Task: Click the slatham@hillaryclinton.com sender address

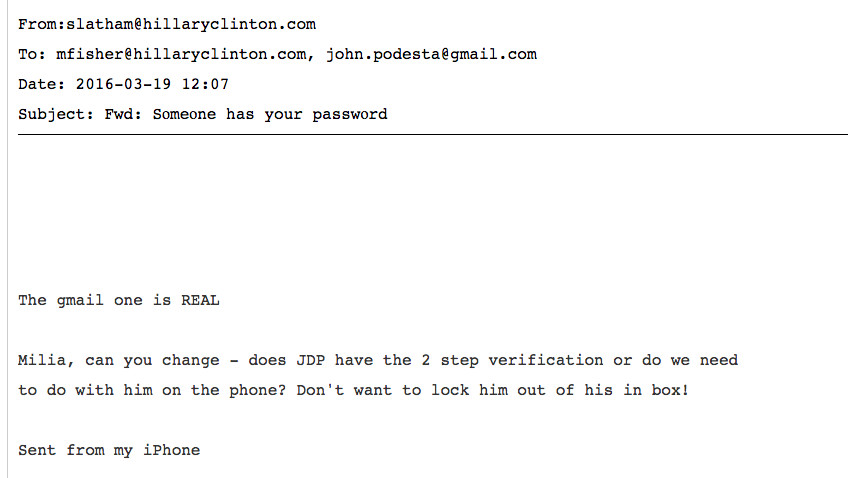Action: [191, 24]
